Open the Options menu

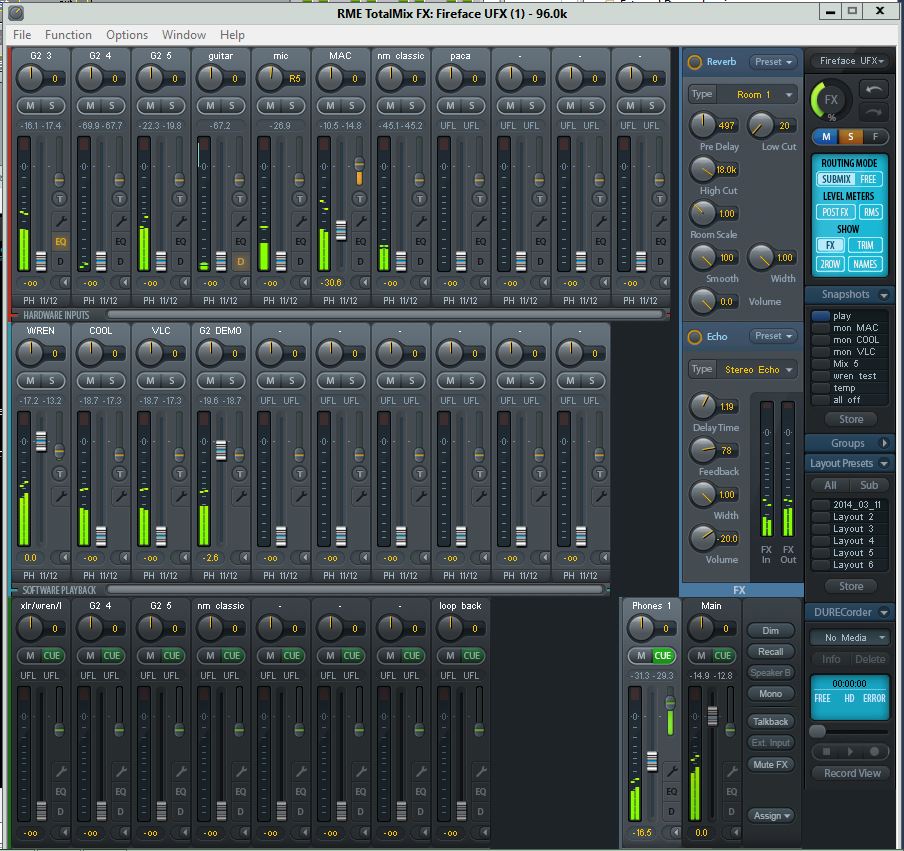pyautogui.click(x=127, y=35)
